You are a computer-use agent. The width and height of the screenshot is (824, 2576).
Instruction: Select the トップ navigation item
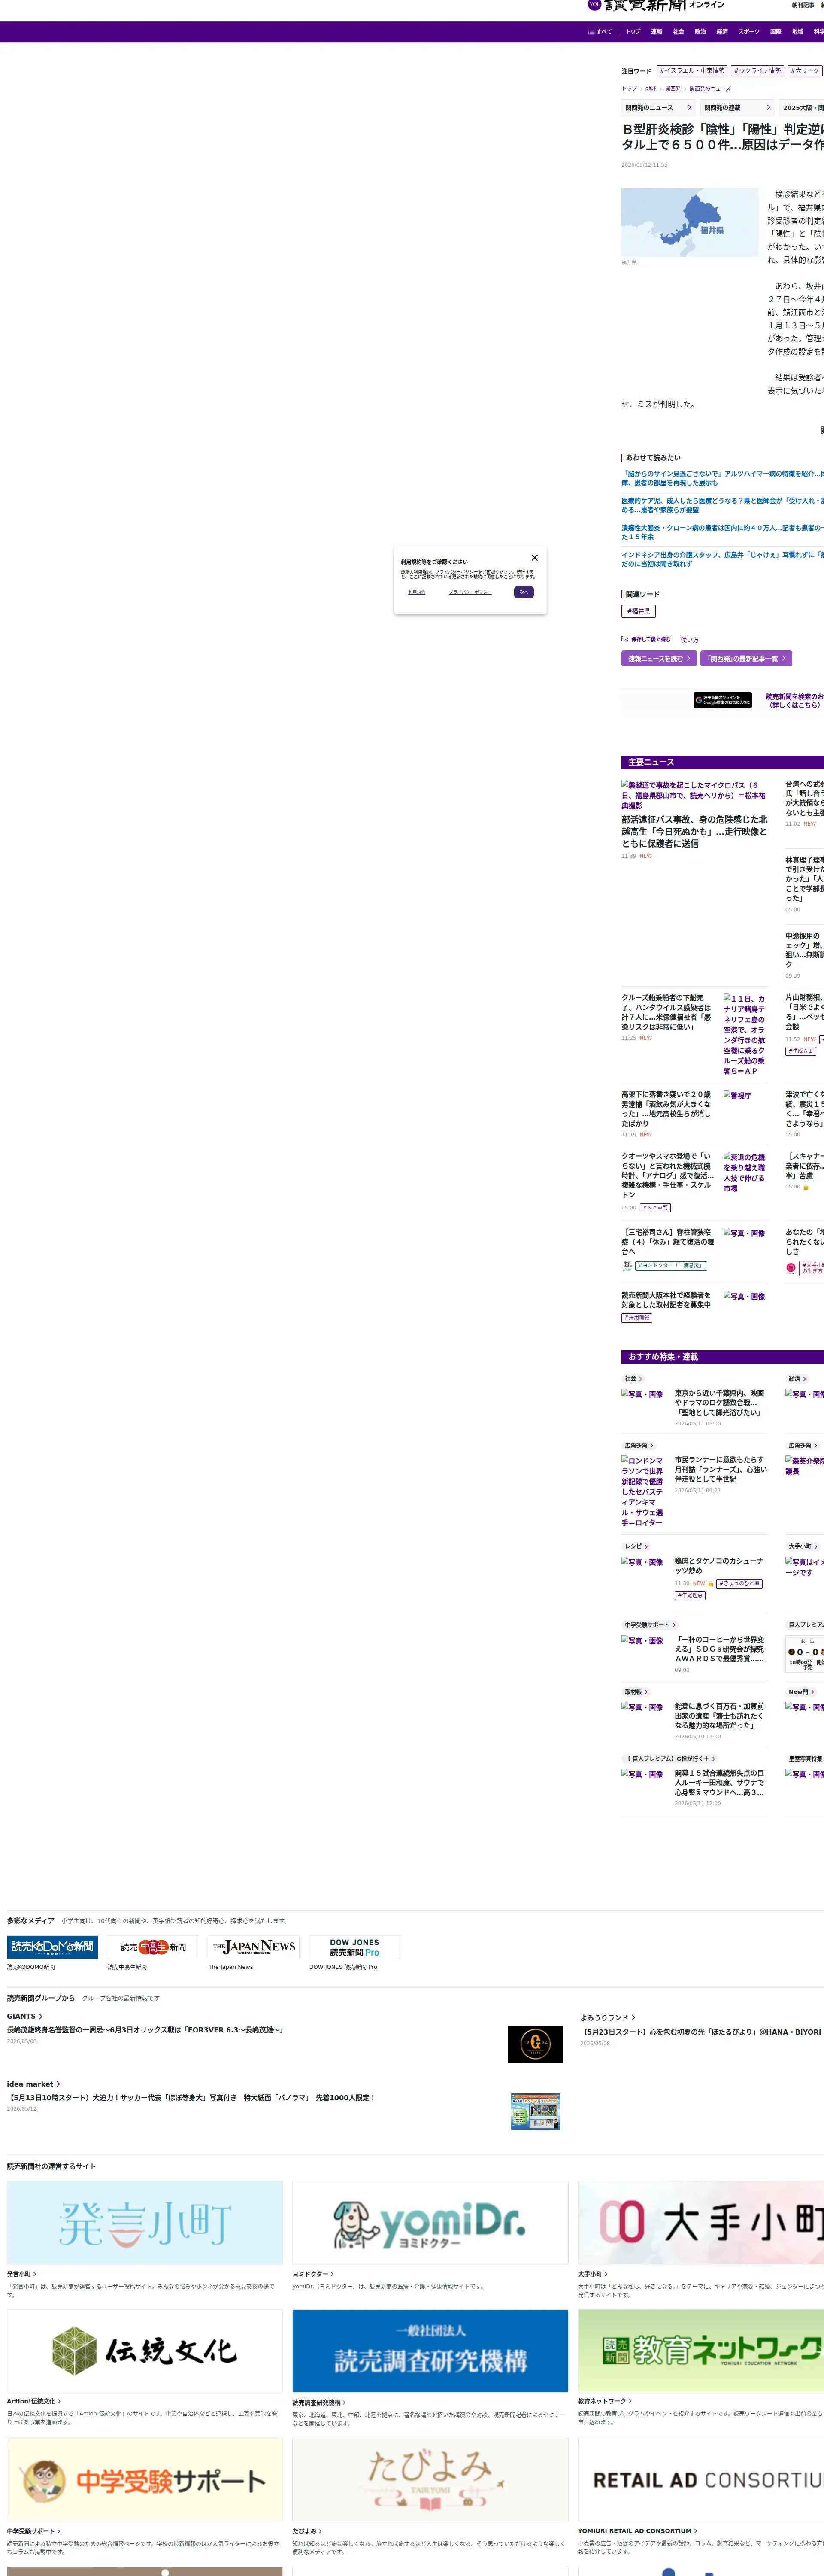(633, 32)
